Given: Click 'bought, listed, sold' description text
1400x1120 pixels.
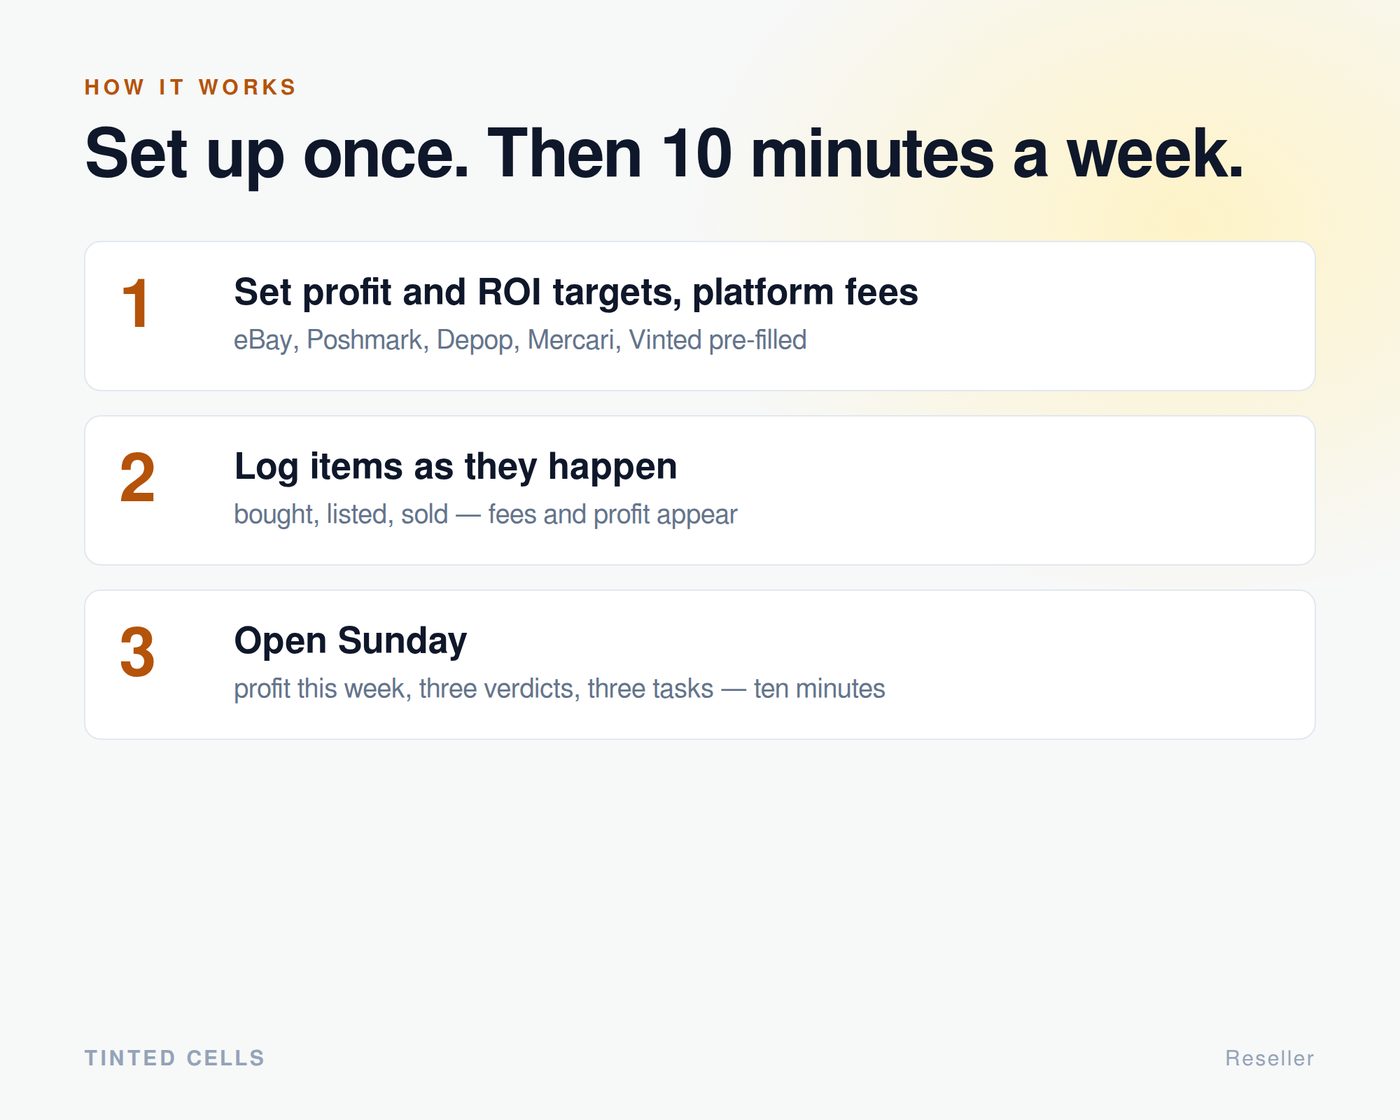Looking at the screenshot, I should tap(341, 514).
